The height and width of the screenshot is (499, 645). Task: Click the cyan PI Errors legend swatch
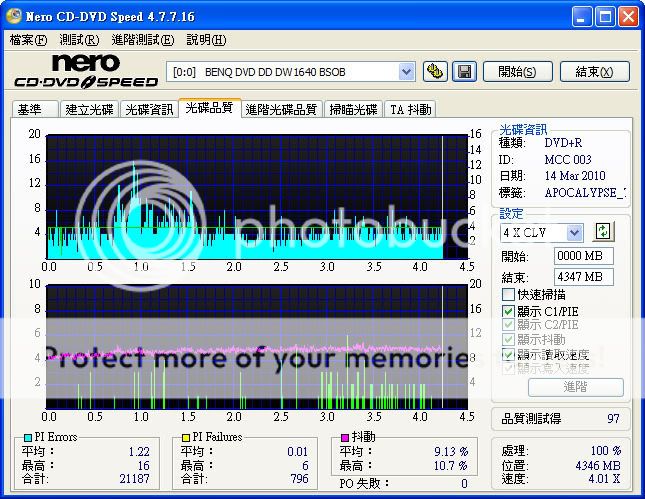point(28,437)
